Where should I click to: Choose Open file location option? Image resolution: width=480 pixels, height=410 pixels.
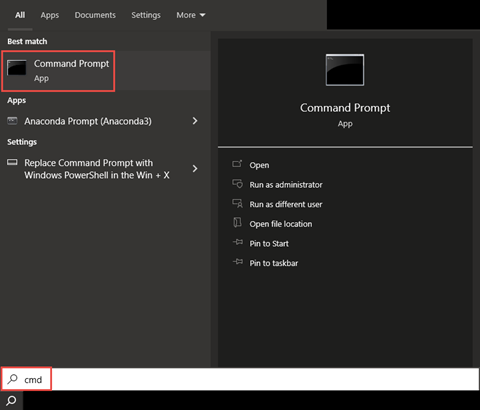(281, 224)
